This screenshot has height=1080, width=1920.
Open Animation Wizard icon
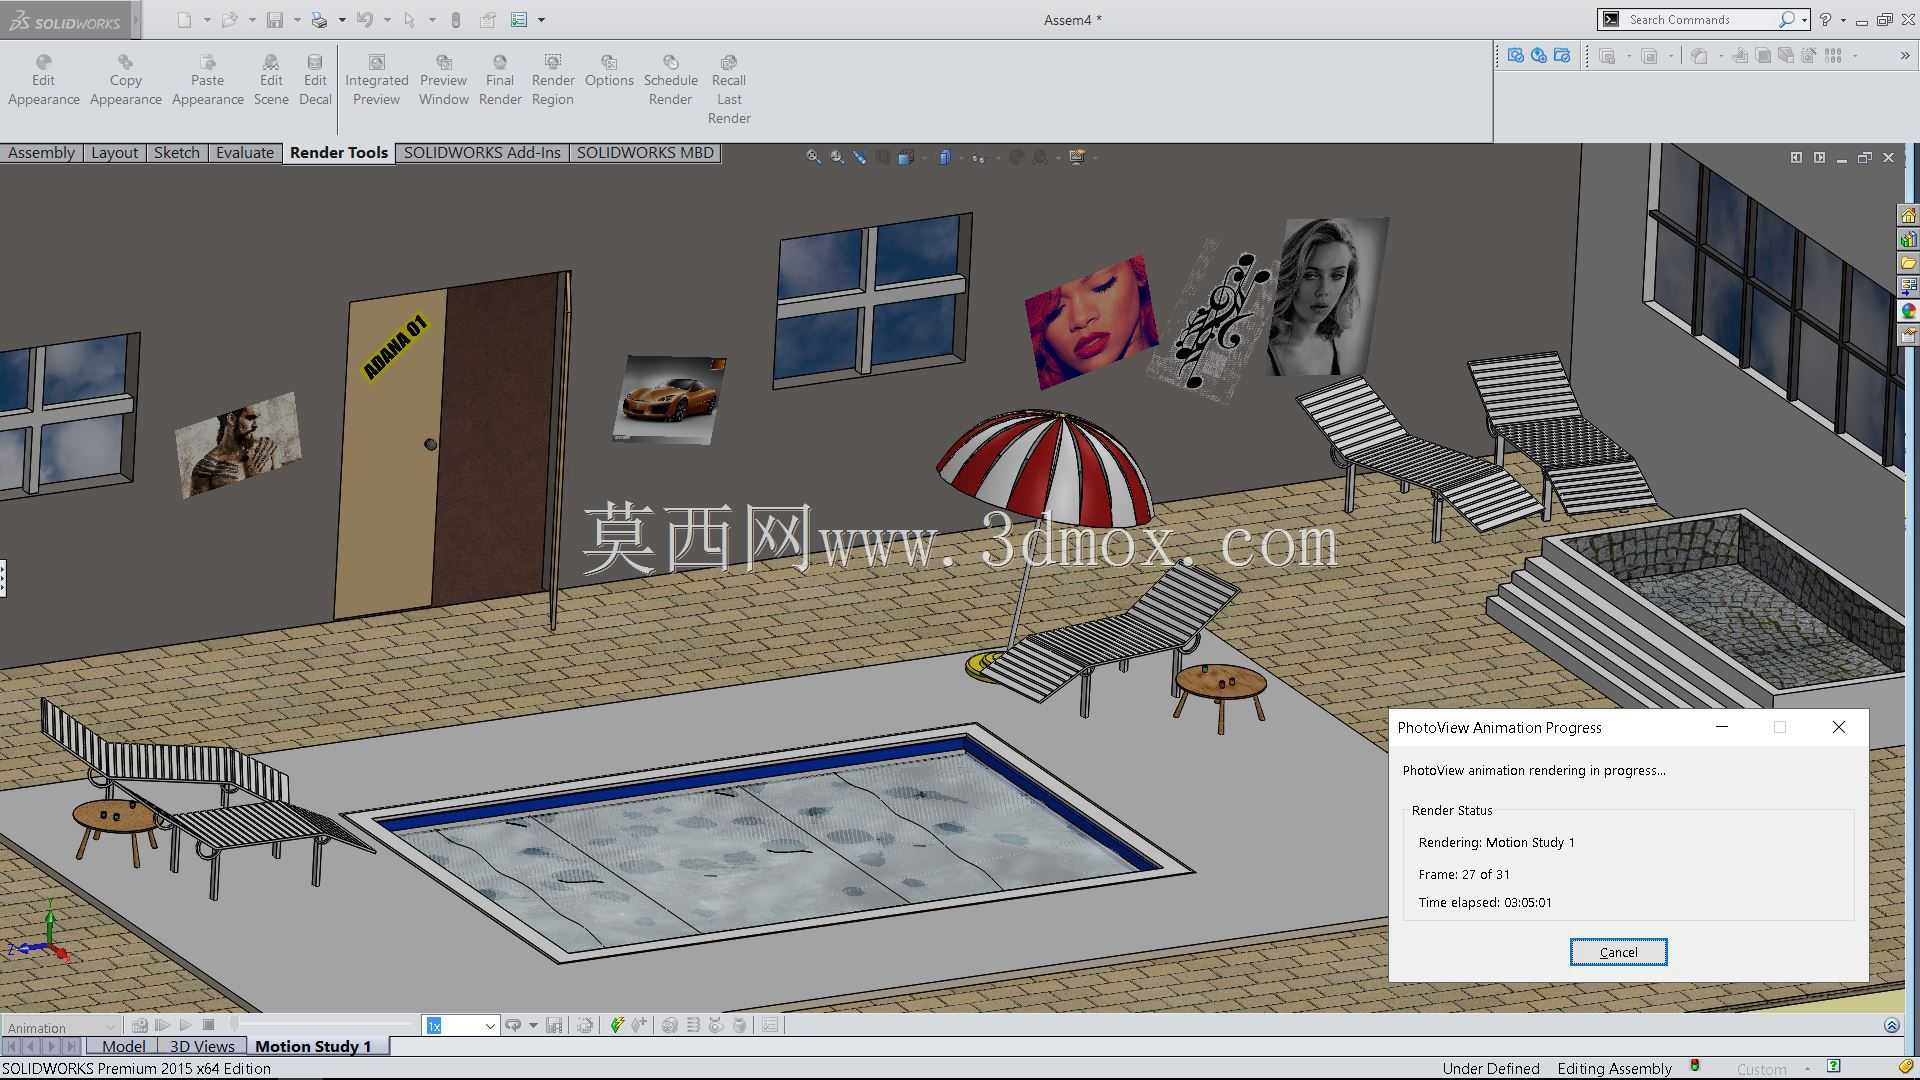click(586, 1025)
